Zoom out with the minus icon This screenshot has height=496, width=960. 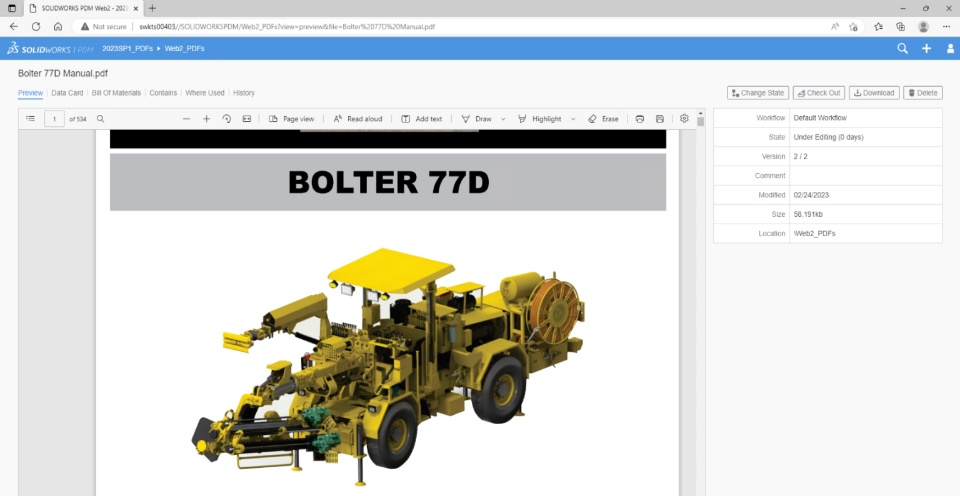tap(187, 119)
